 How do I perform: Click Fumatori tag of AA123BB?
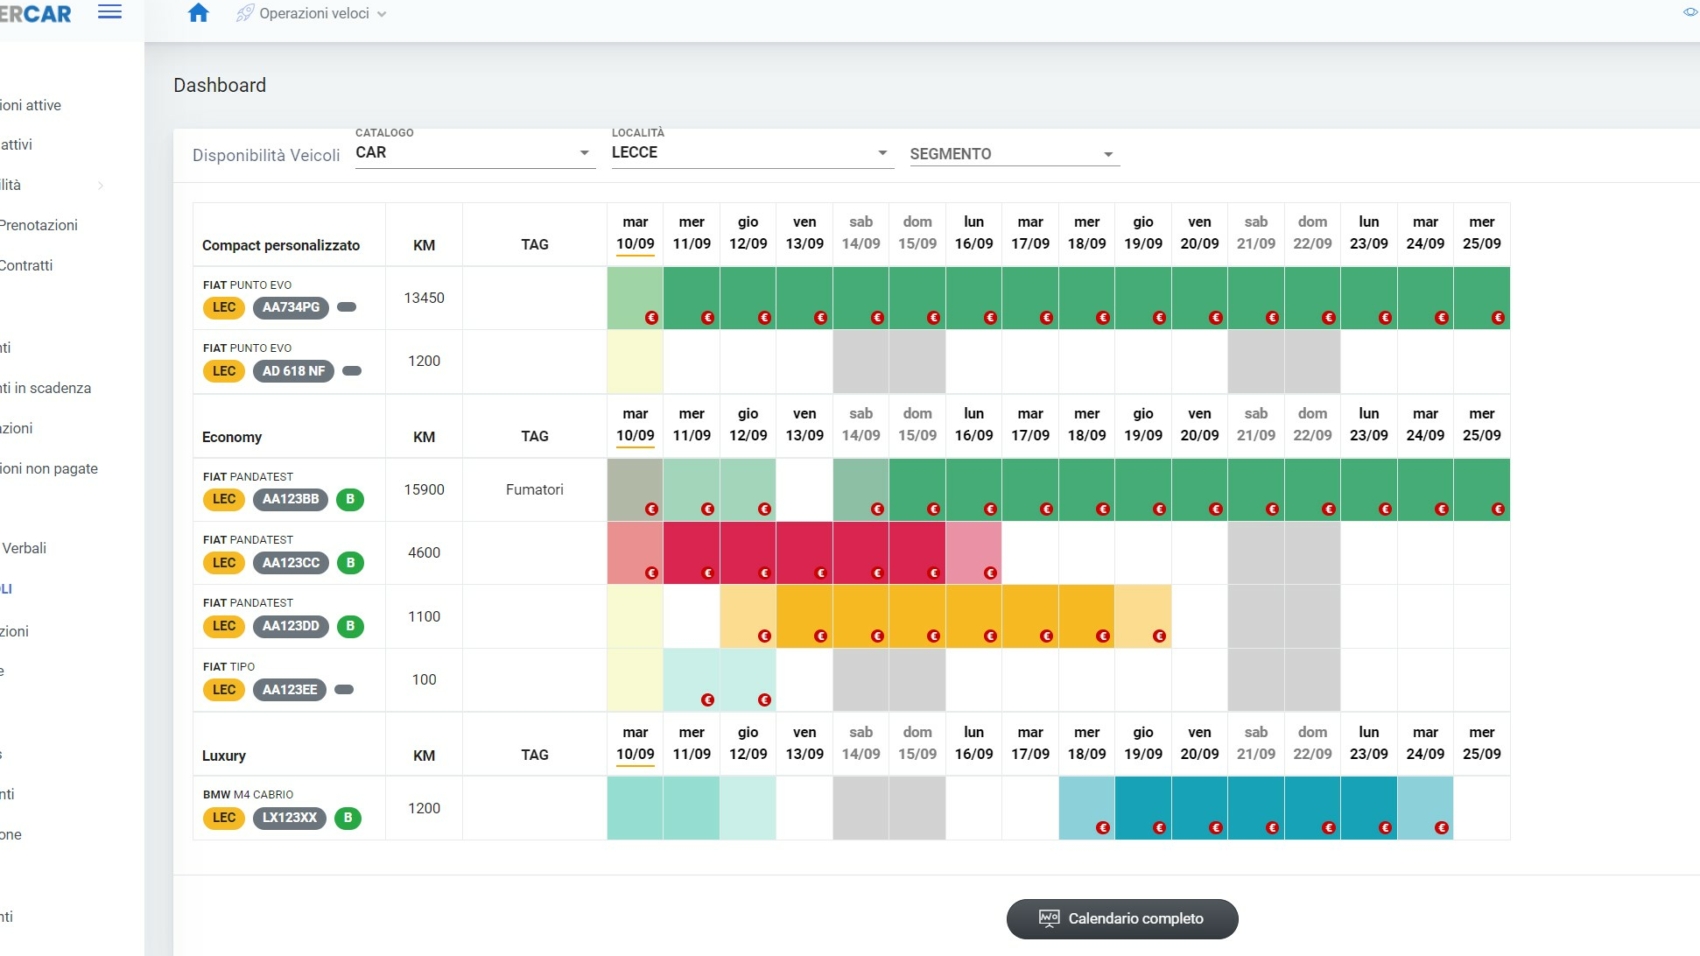[x=534, y=490]
